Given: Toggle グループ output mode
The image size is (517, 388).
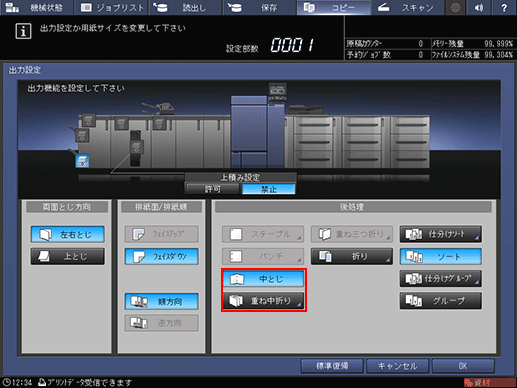Looking at the screenshot, I should pos(441,301).
